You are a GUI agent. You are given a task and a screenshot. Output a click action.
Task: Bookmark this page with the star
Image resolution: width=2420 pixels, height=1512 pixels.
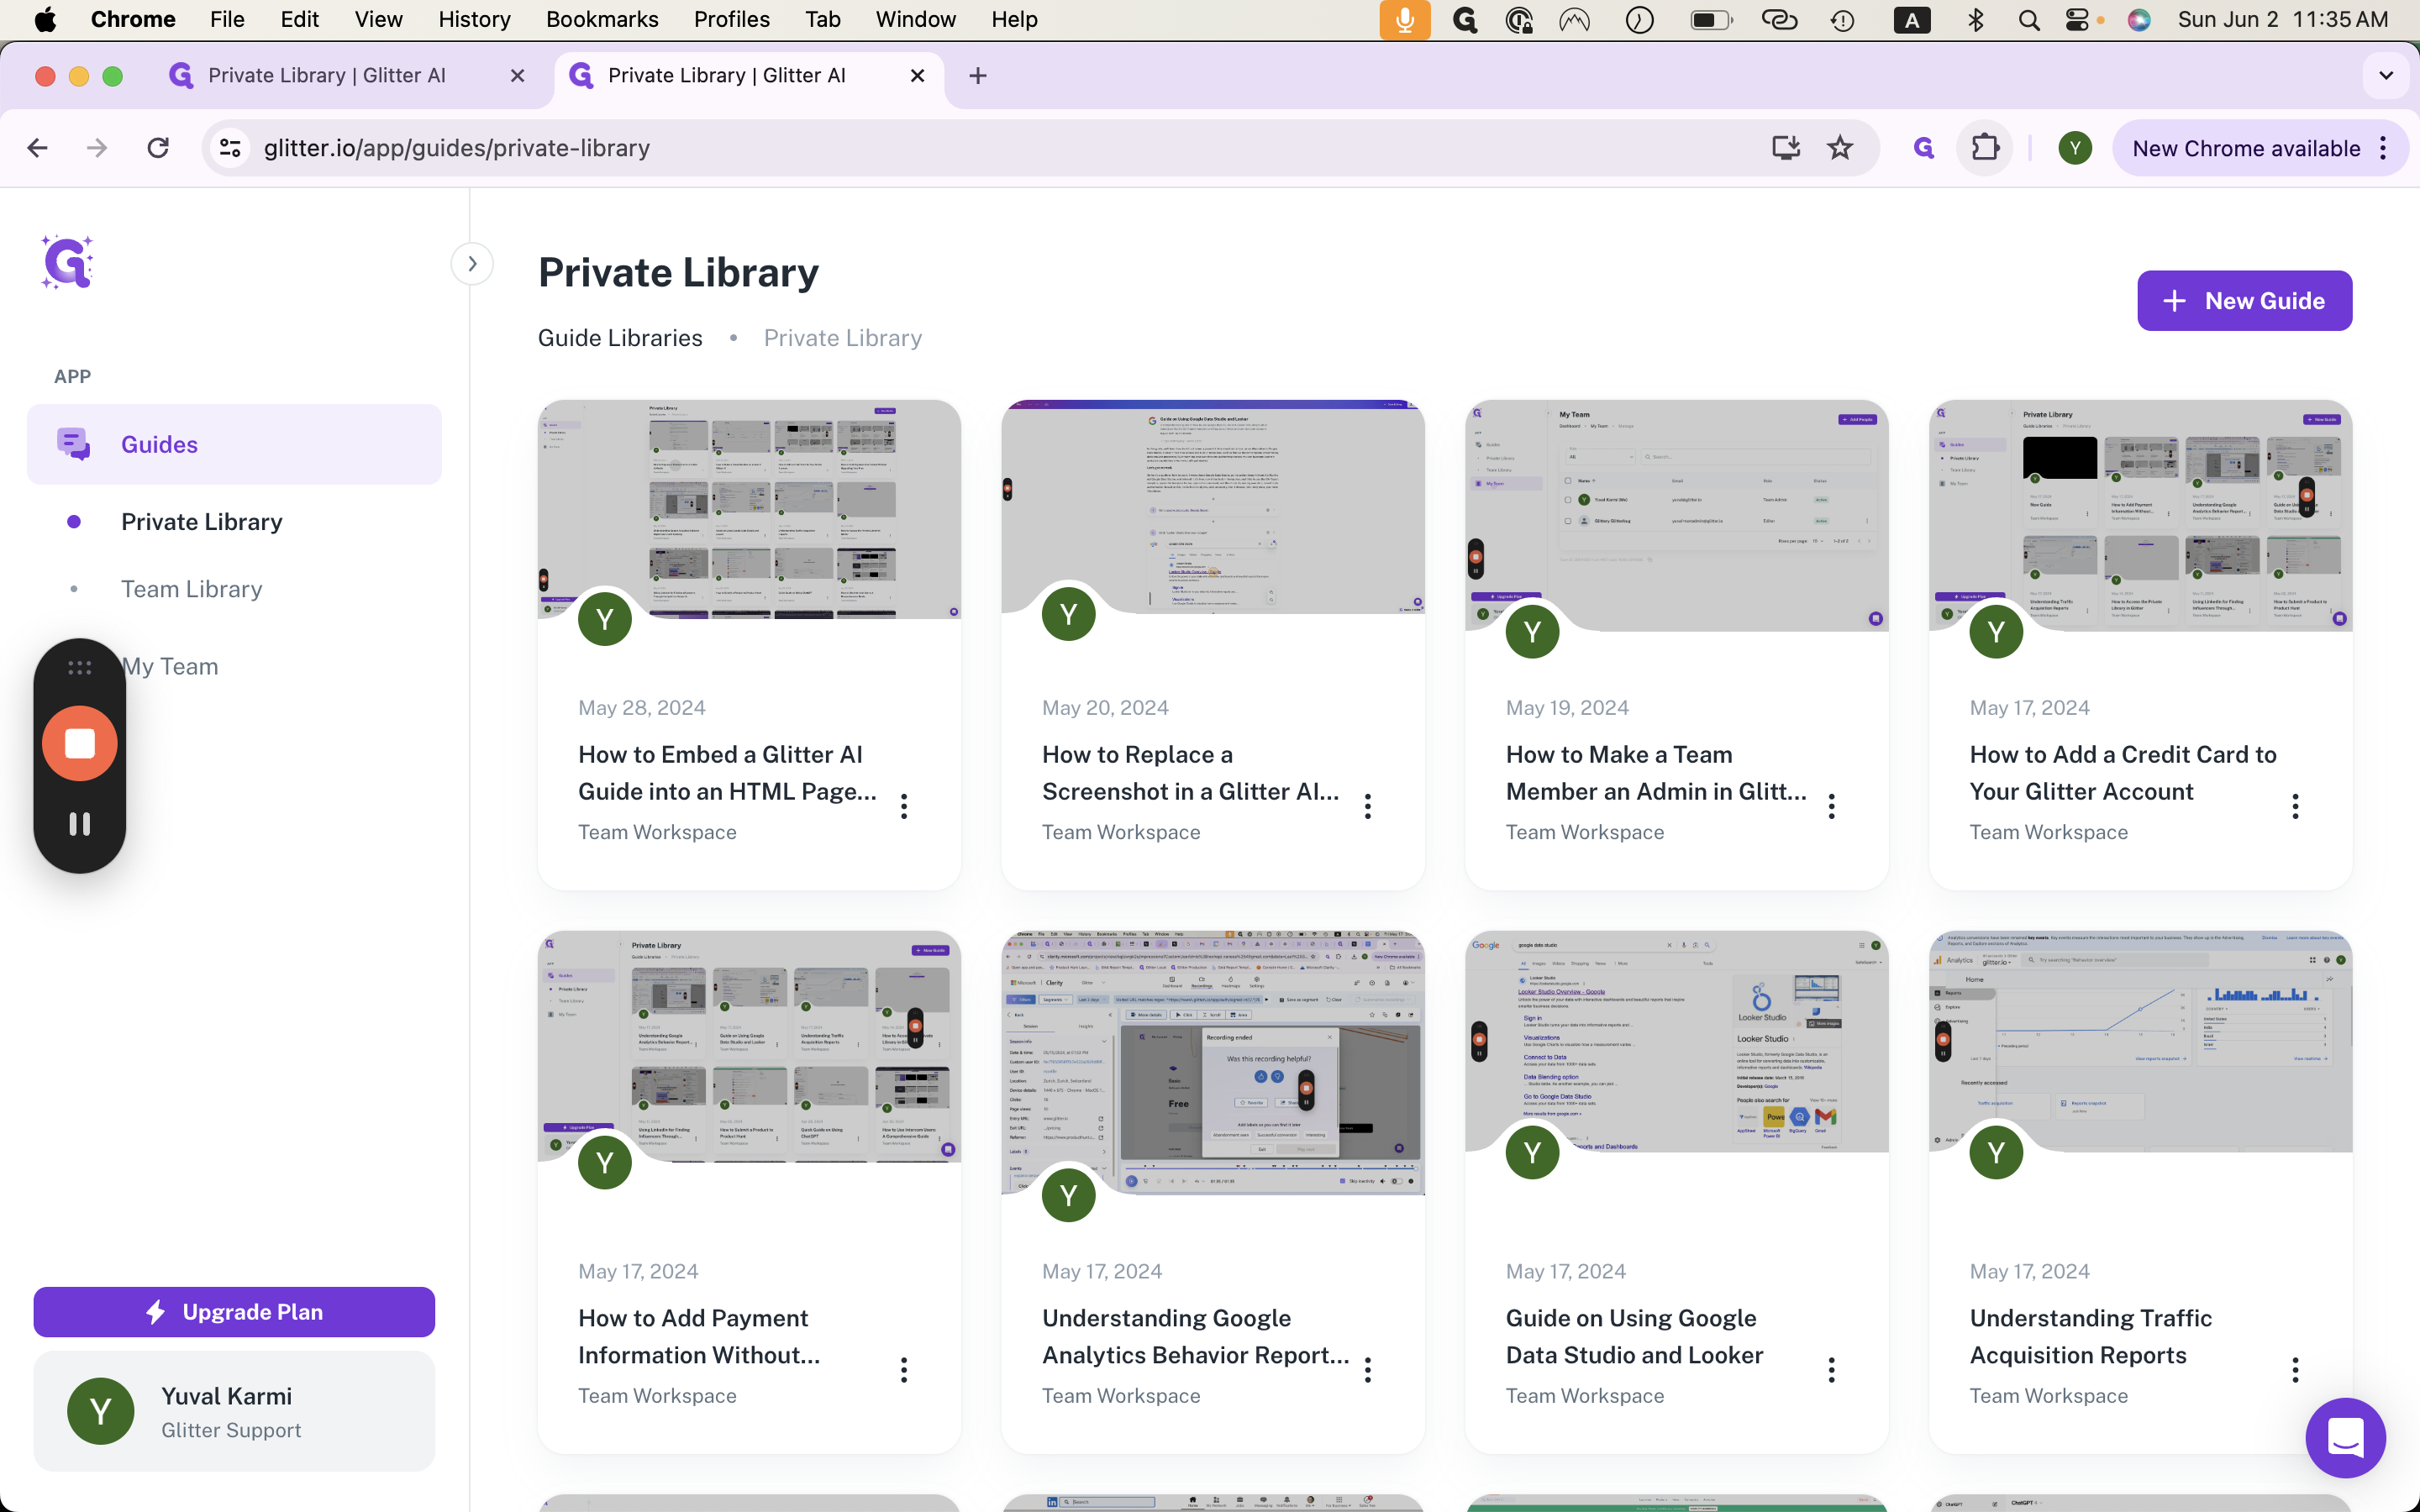click(1840, 148)
